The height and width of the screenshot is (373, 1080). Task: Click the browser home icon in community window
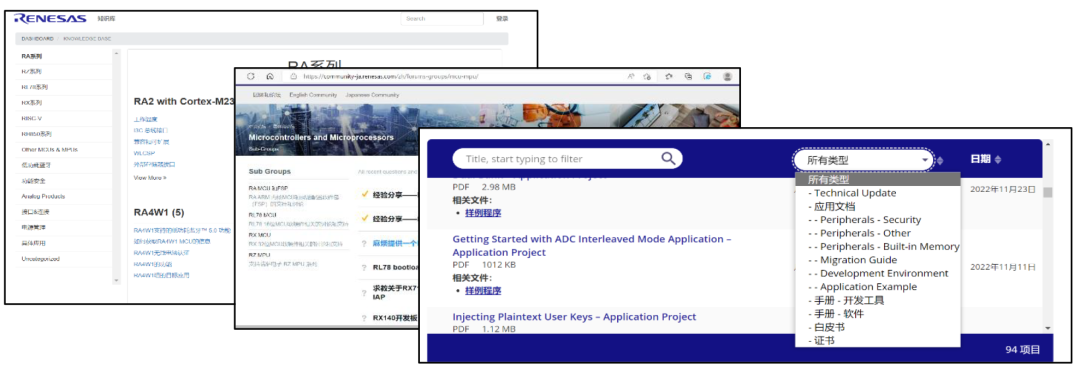[x=271, y=76]
